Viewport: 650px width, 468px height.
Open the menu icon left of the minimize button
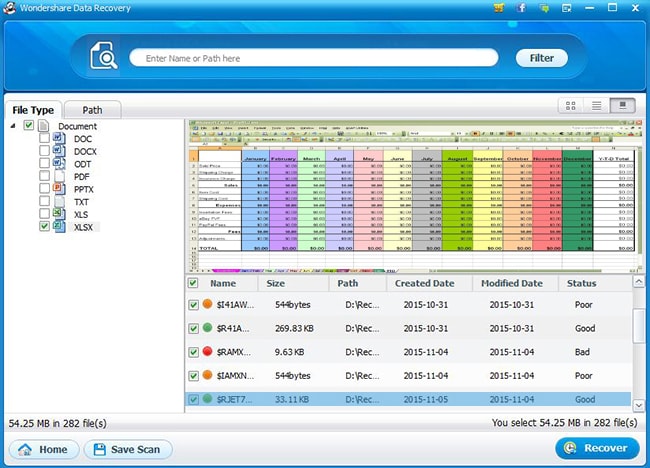click(x=566, y=8)
